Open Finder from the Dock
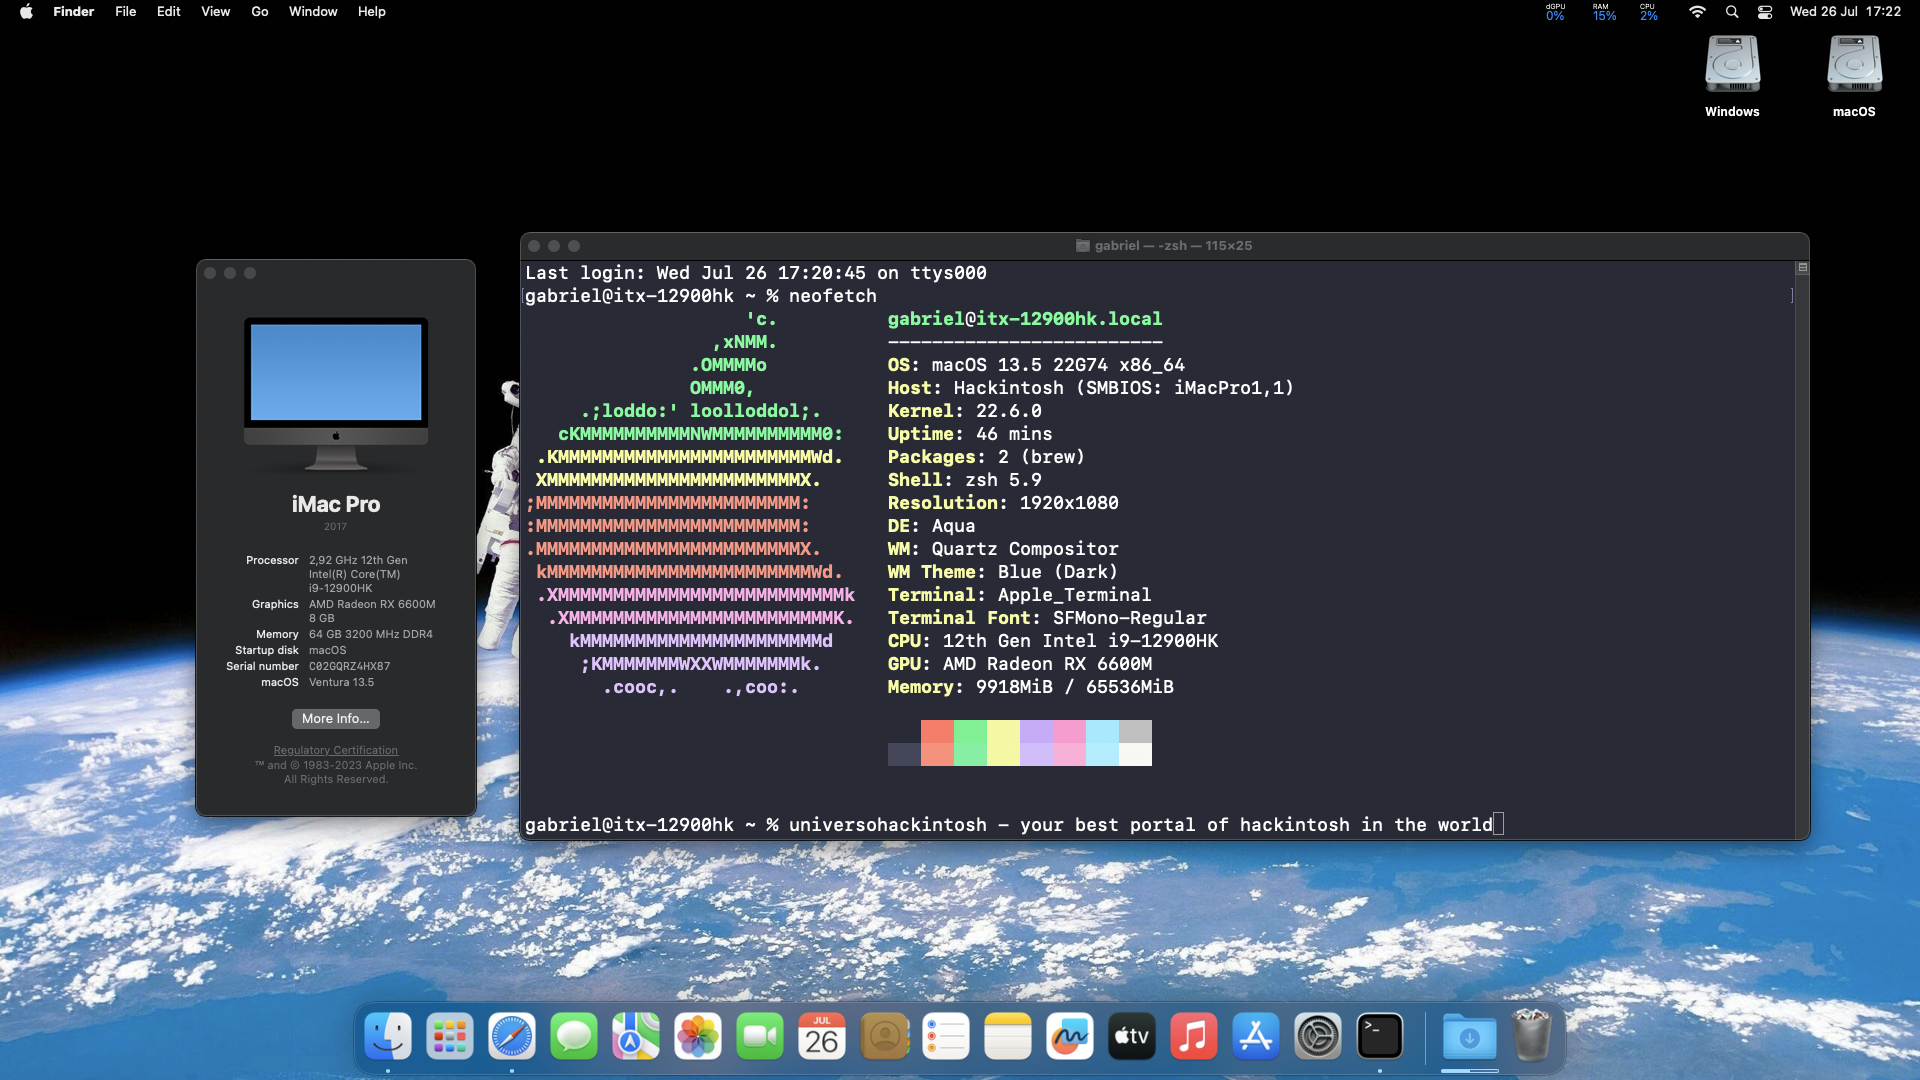The width and height of the screenshot is (1920, 1080). click(388, 1036)
